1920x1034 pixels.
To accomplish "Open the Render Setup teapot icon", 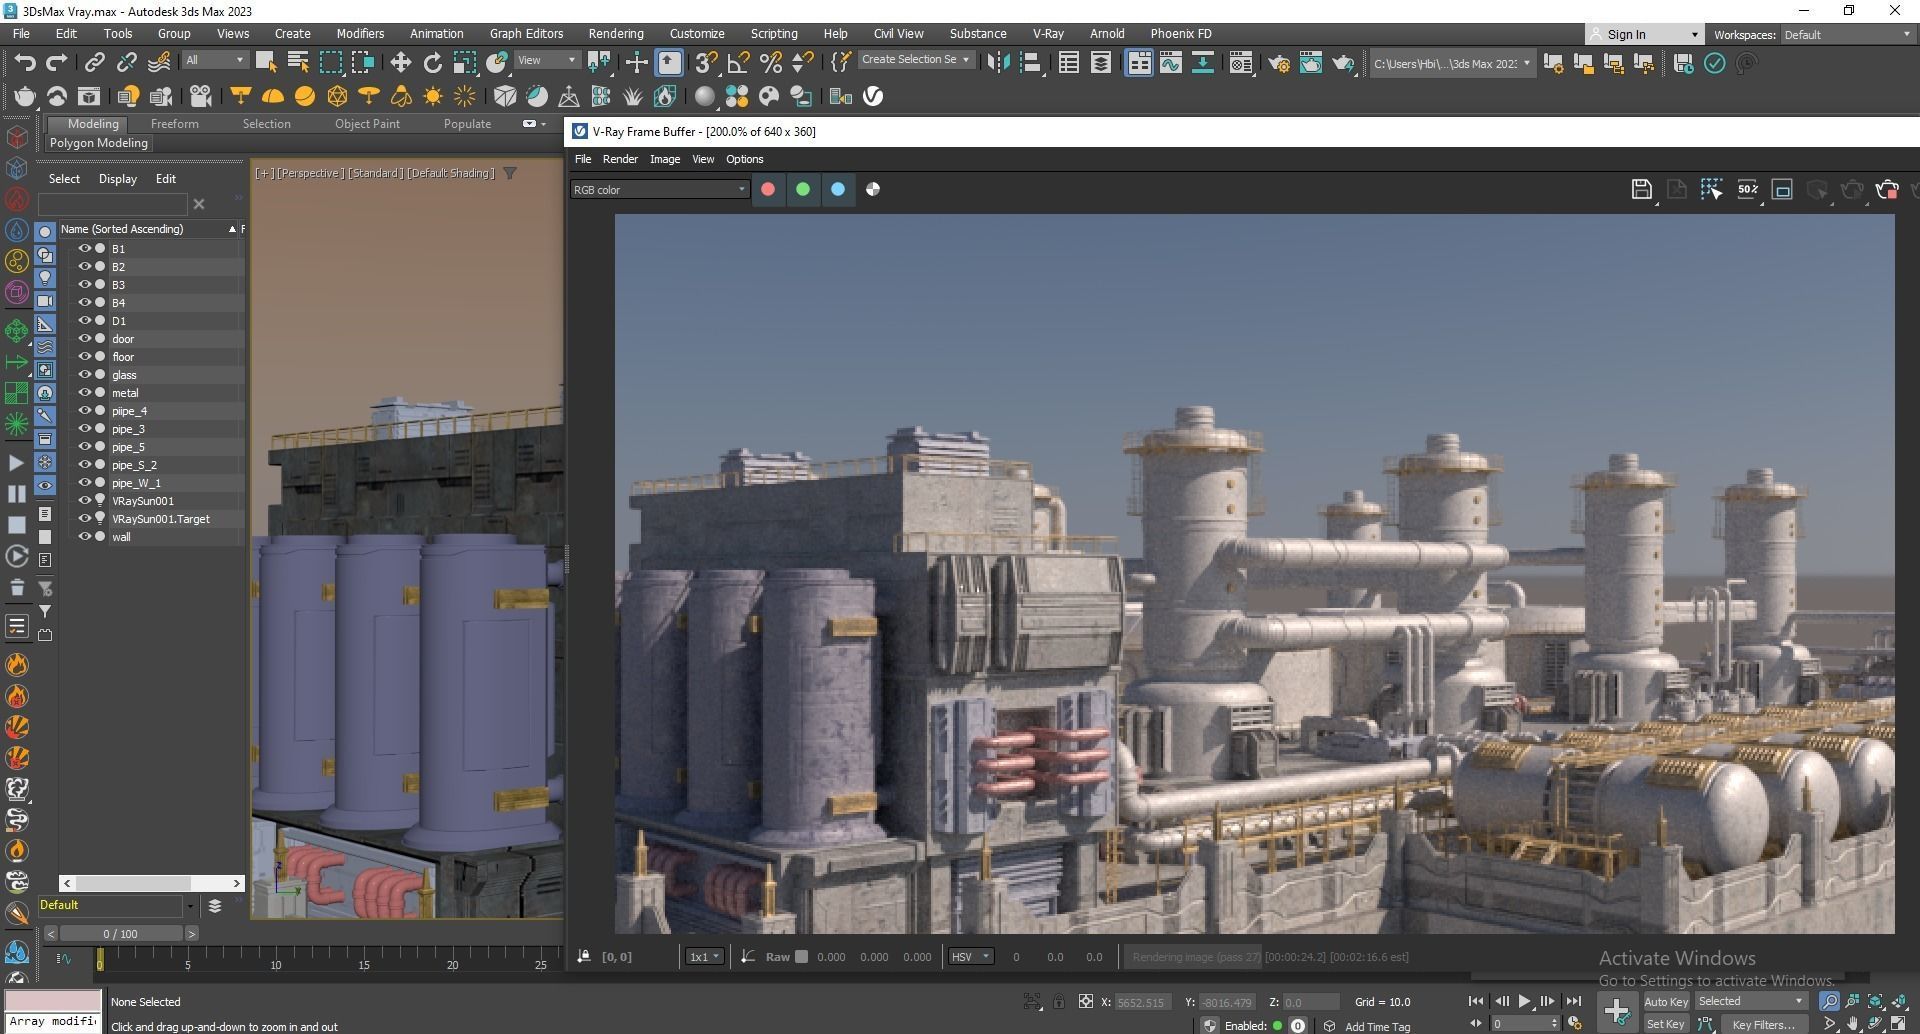I will [1278, 63].
